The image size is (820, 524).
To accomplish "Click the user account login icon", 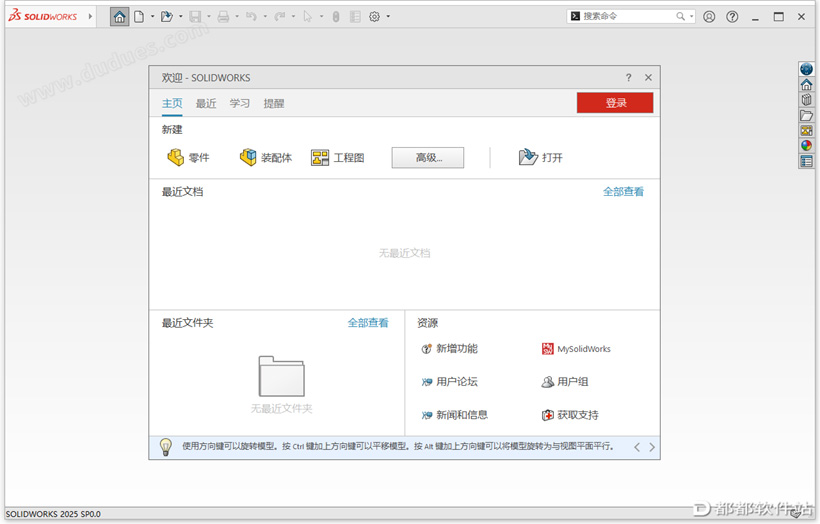I will (x=709, y=17).
